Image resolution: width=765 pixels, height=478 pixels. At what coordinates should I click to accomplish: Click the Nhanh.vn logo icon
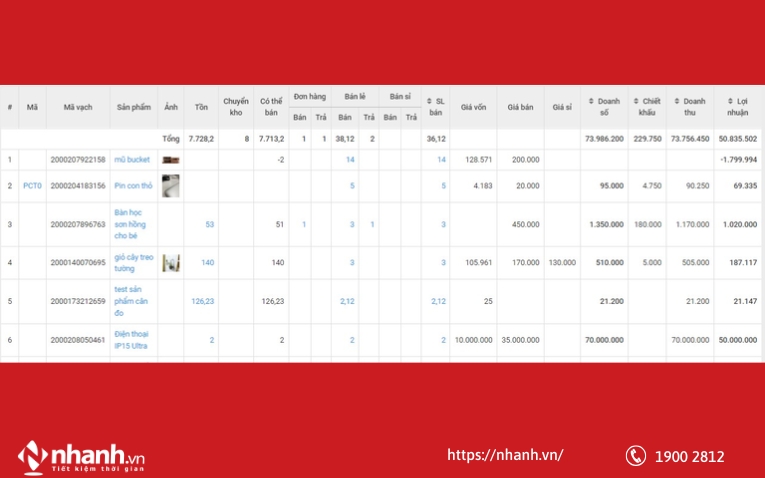pyautogui.click(x=33, y=456)
